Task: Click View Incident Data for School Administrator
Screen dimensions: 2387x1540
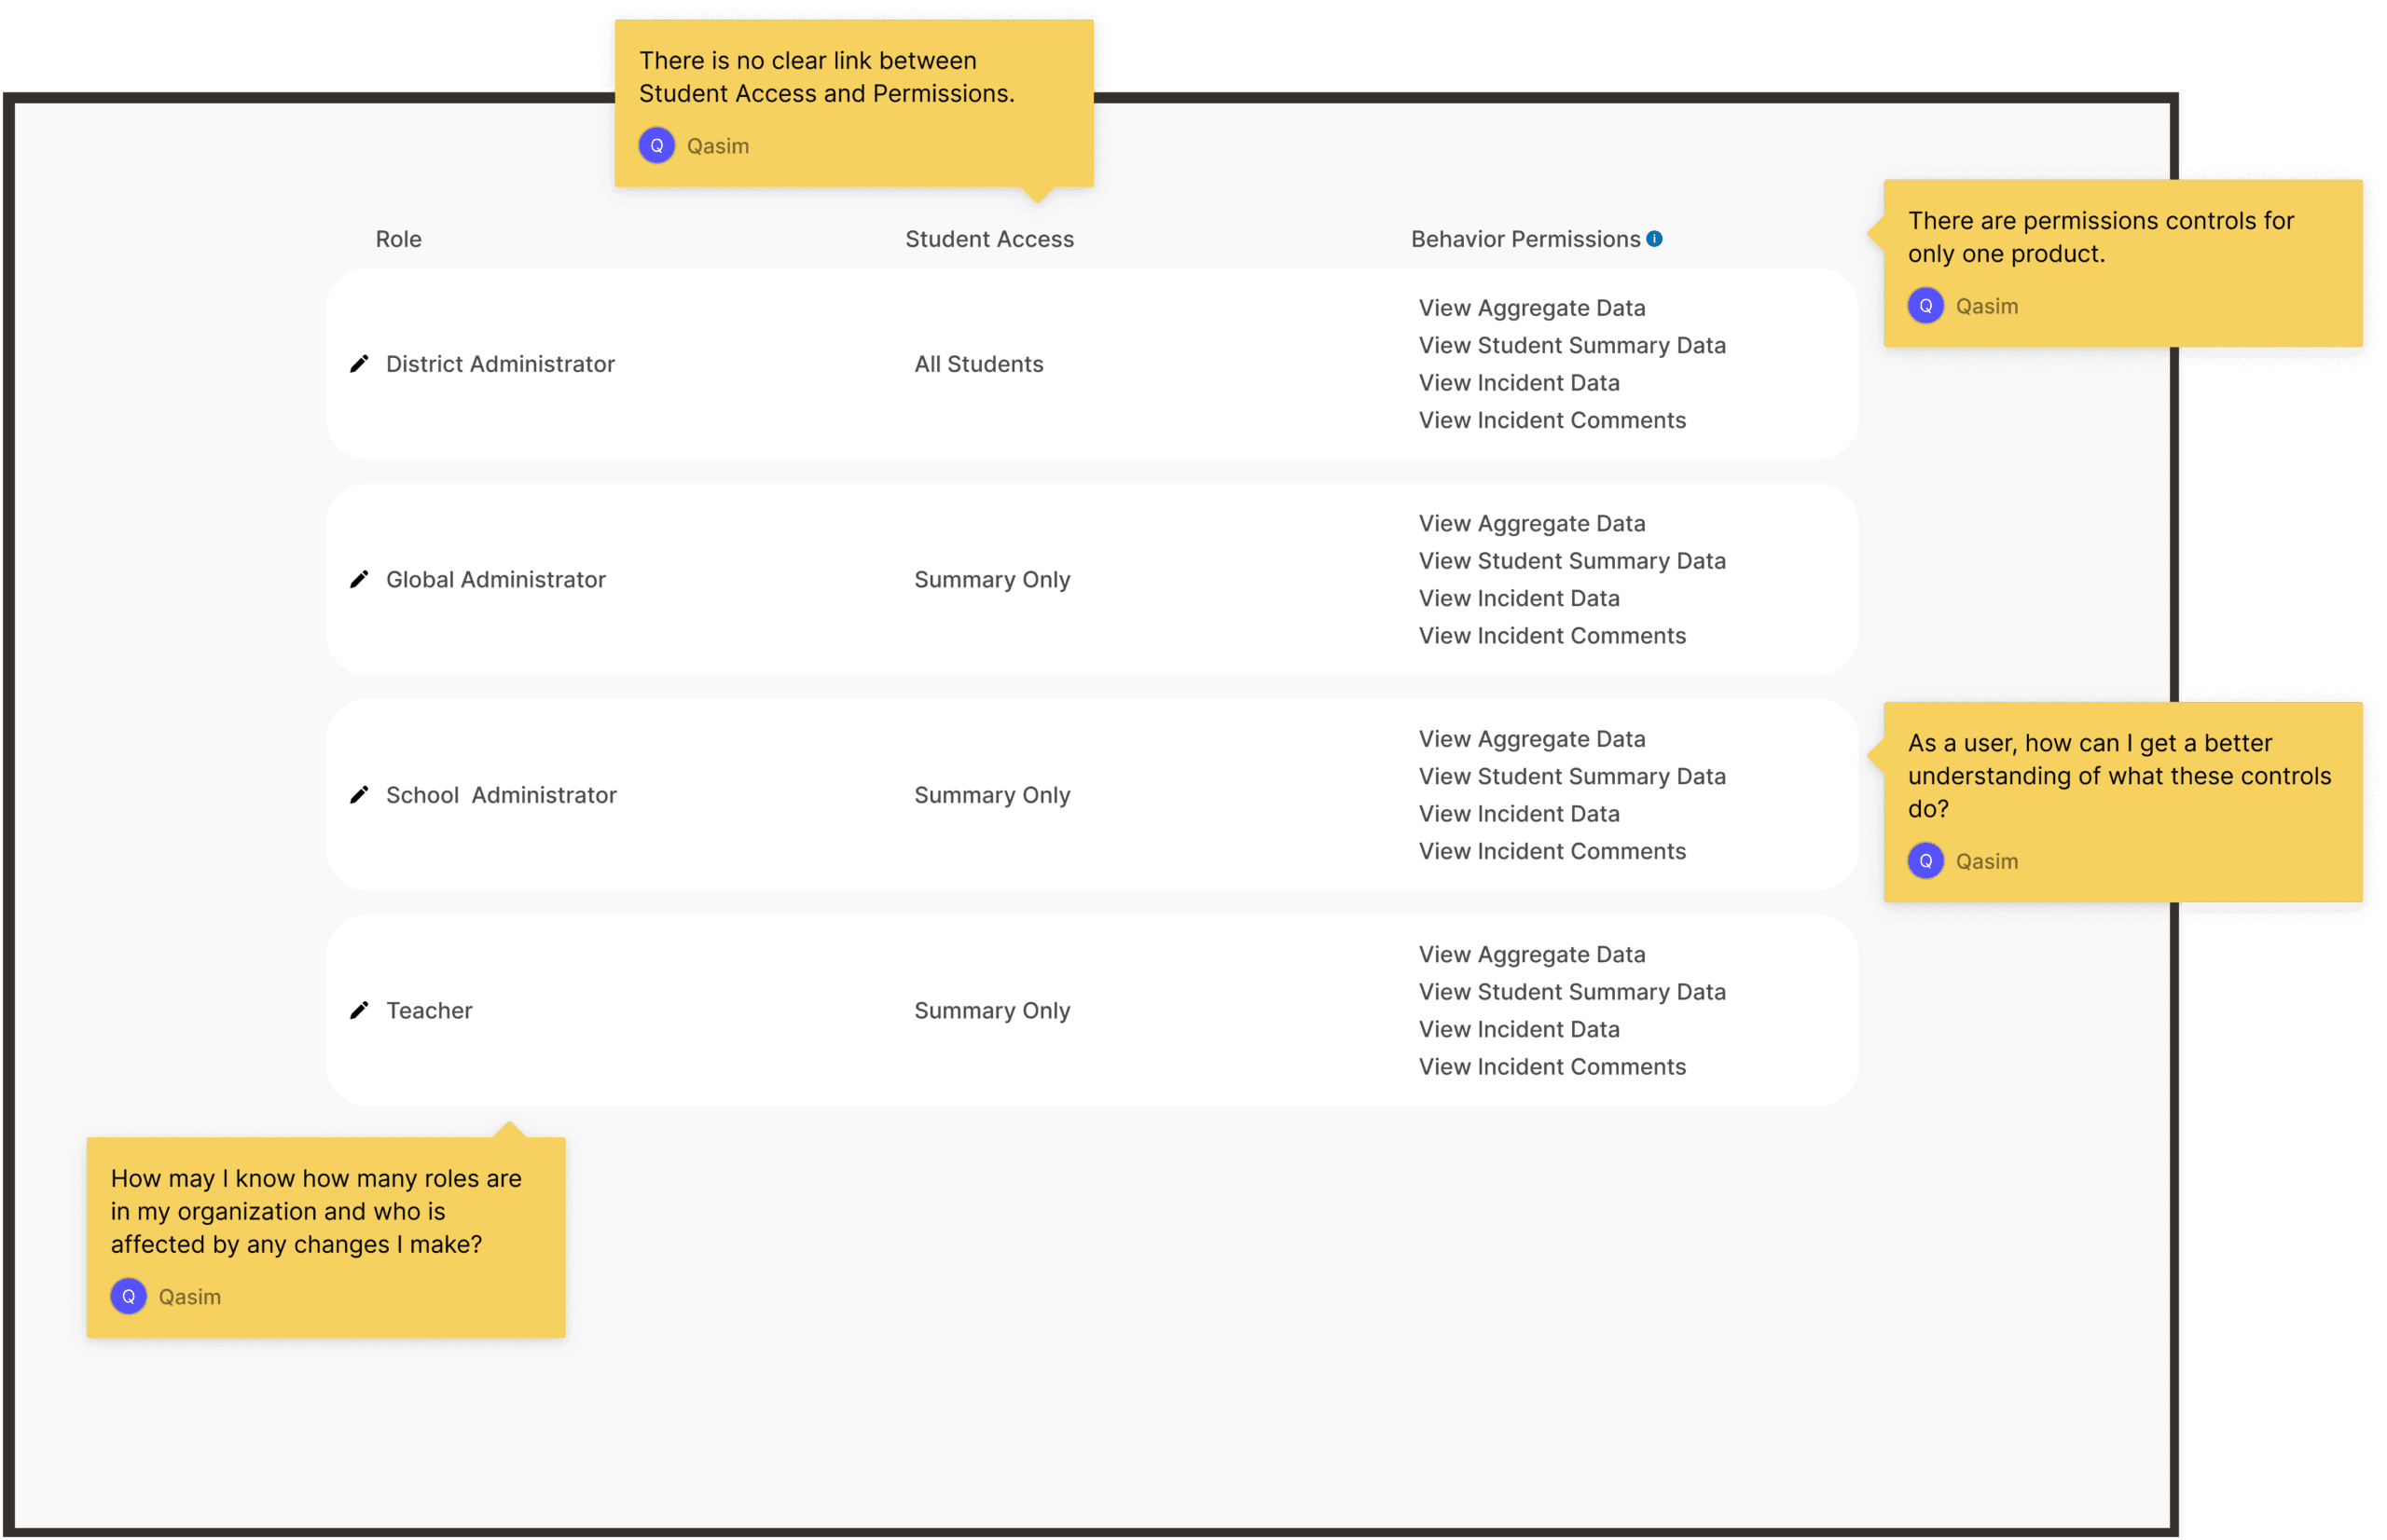Action: 1519,814
